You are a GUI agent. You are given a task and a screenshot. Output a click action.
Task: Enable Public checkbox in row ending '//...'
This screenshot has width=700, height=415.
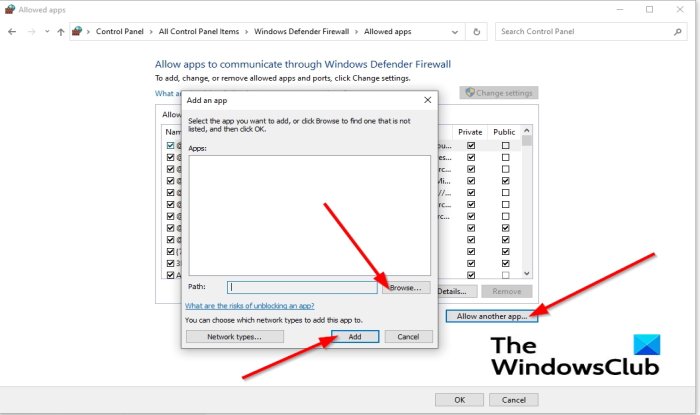(505, 192)
